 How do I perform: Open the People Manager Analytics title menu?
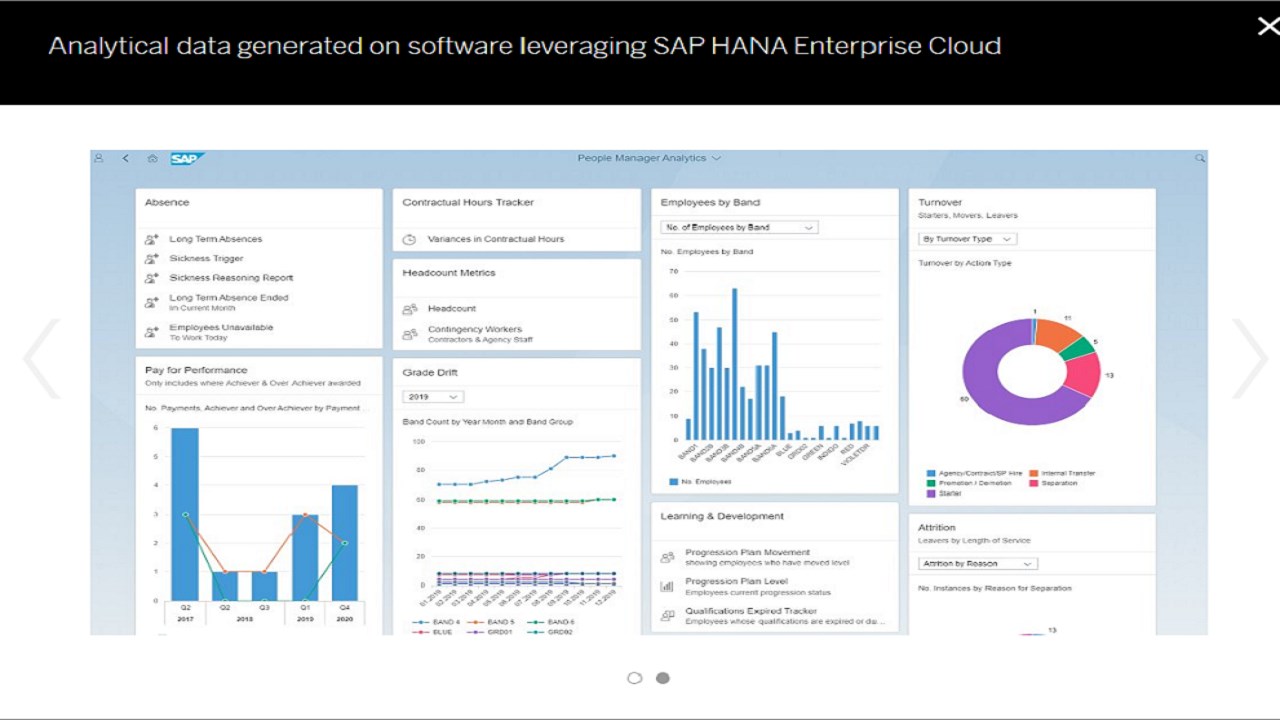coord(649,158)
